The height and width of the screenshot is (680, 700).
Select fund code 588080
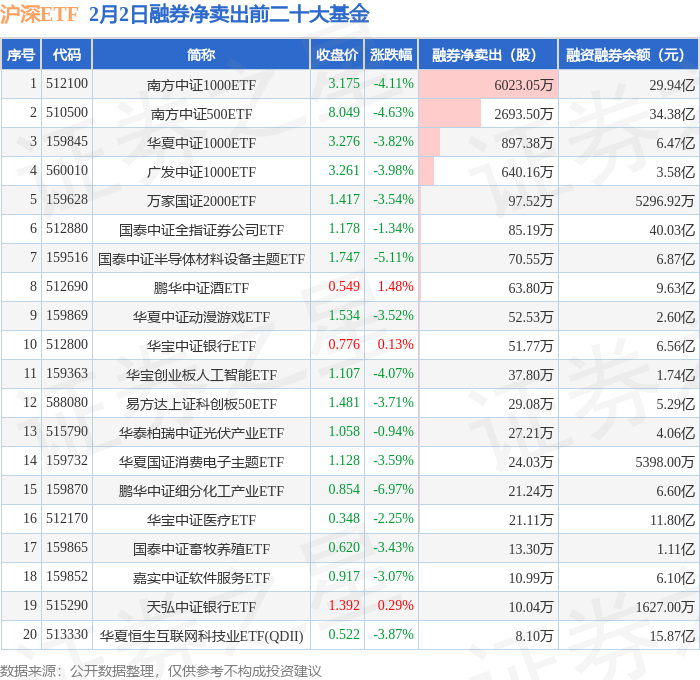(x=67, y=403)
